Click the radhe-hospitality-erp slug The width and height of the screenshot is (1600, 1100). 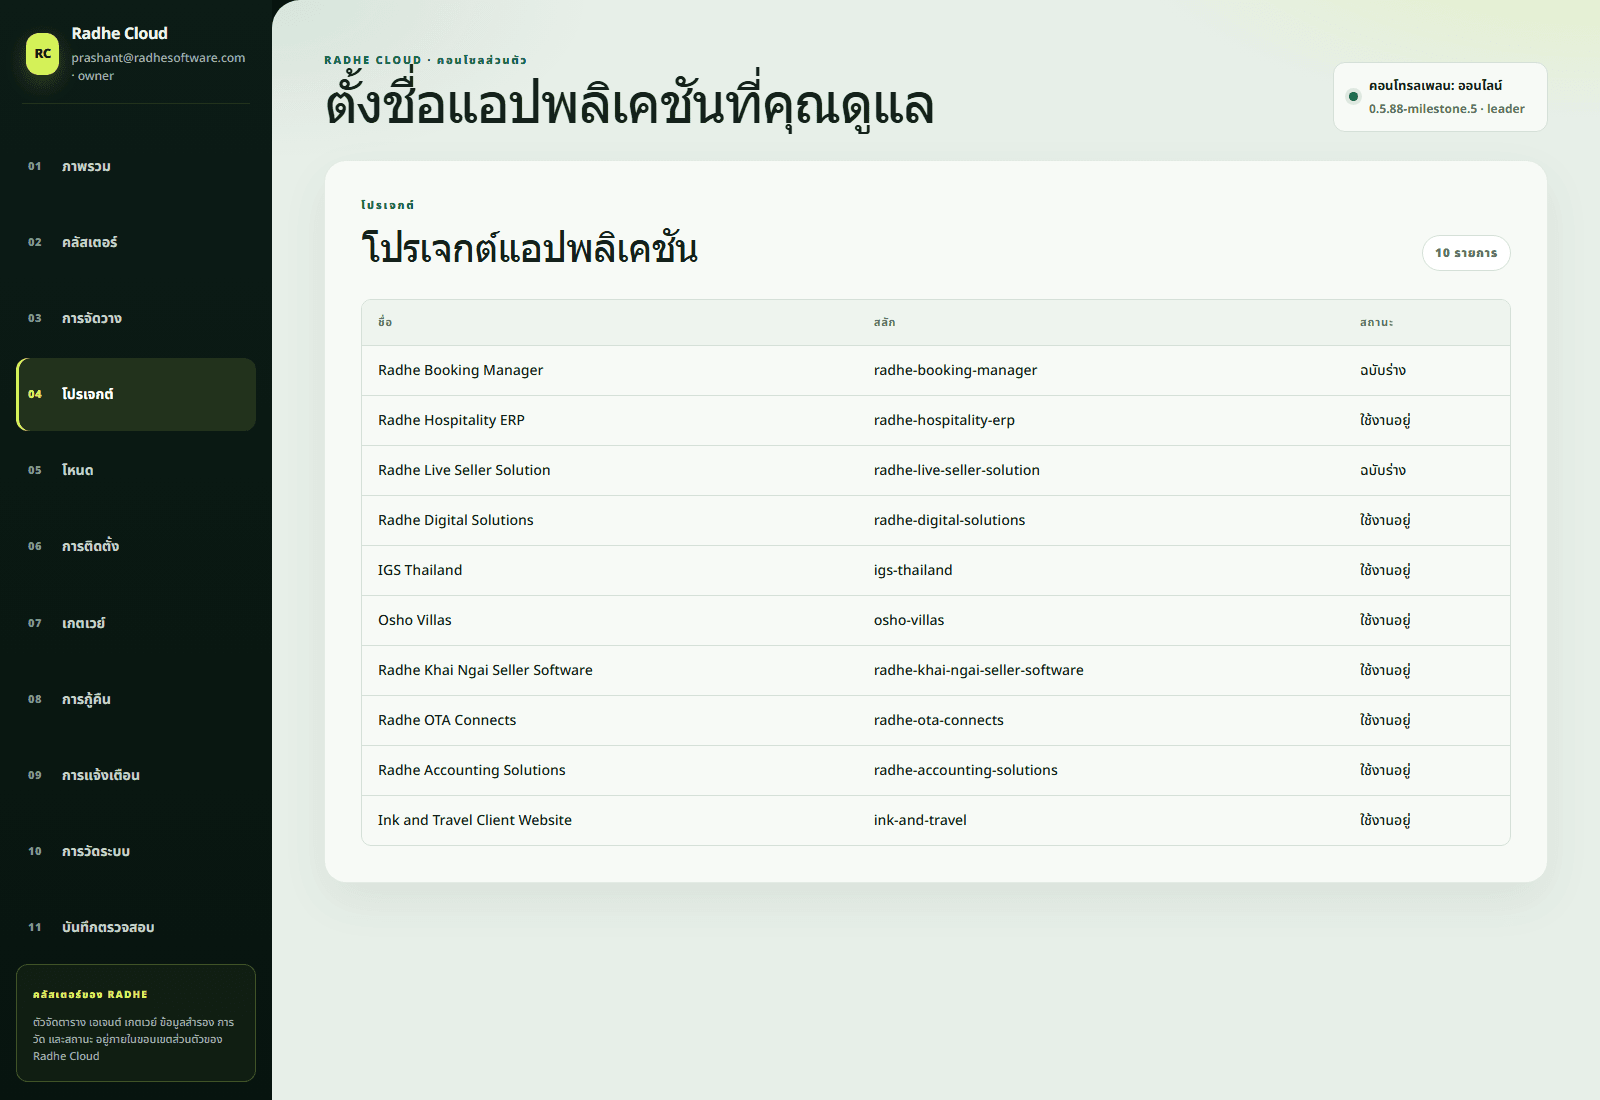[x=944, y=420]
